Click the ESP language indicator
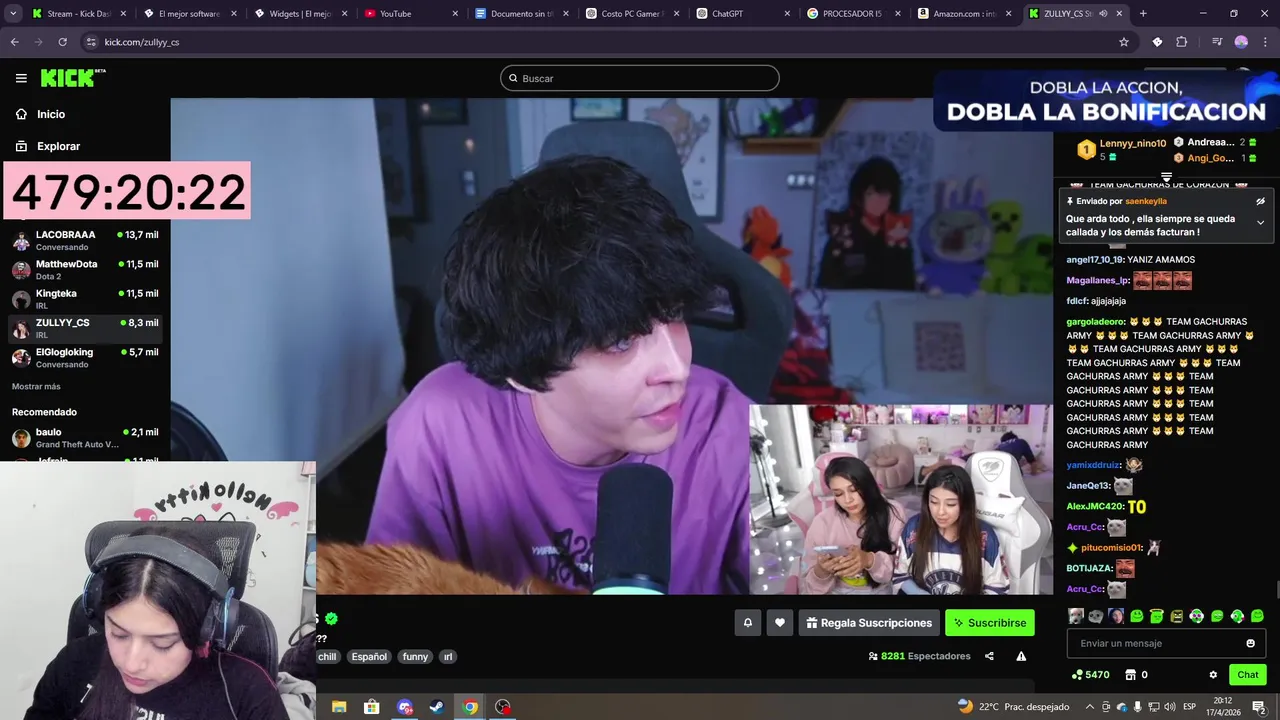The image size is (1280, 720). (x=1189, y=707)
